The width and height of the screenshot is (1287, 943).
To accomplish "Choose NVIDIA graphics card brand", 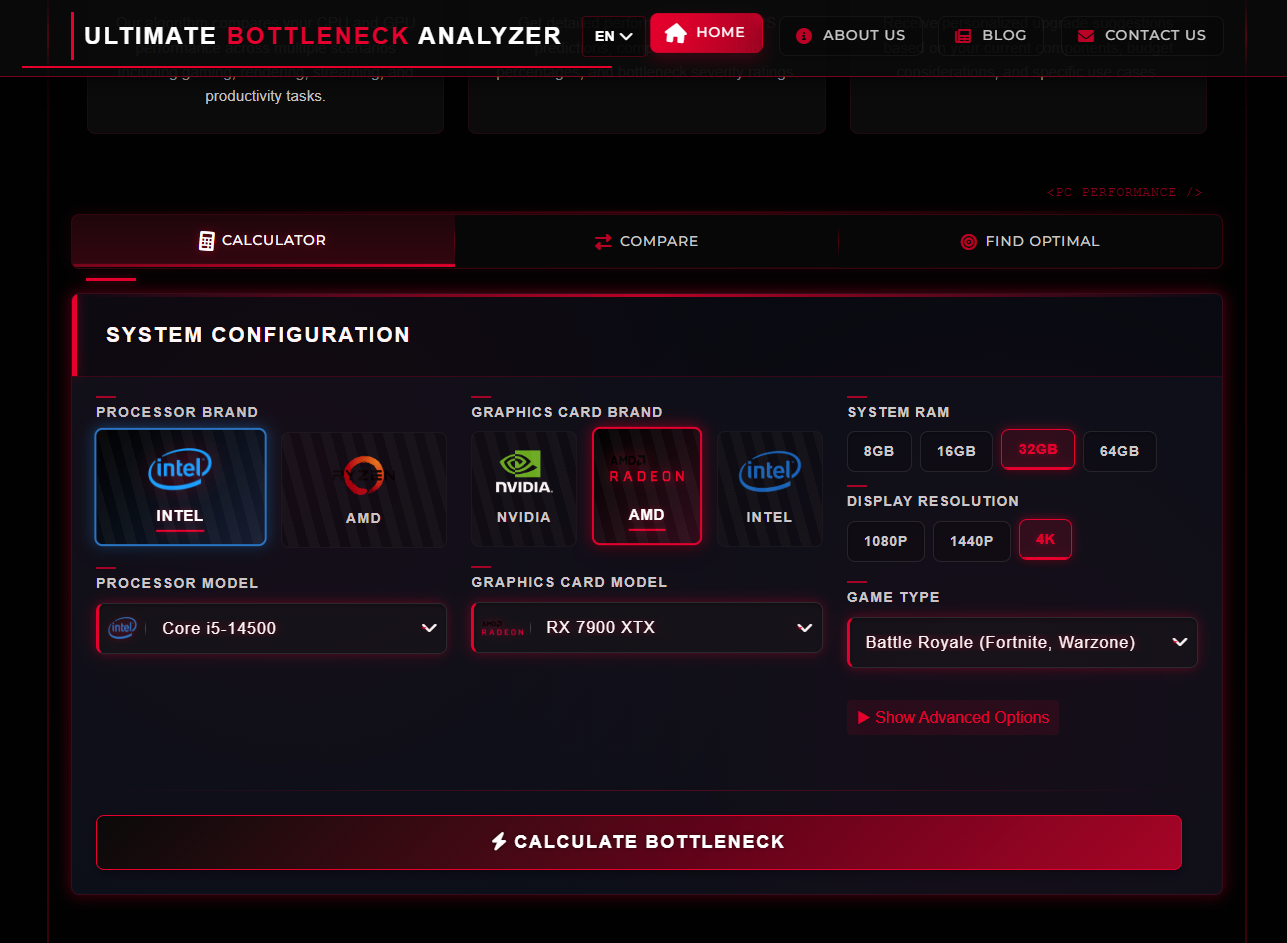I will 524,489.
